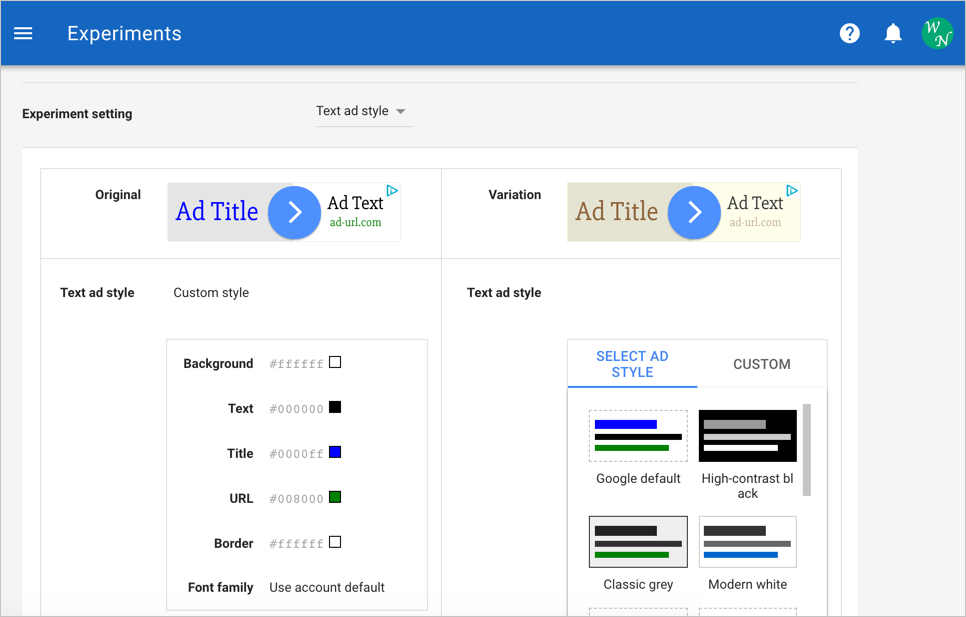Switch to the Custom tab
This screenshot has width=966, height=617.
point(762,364)
